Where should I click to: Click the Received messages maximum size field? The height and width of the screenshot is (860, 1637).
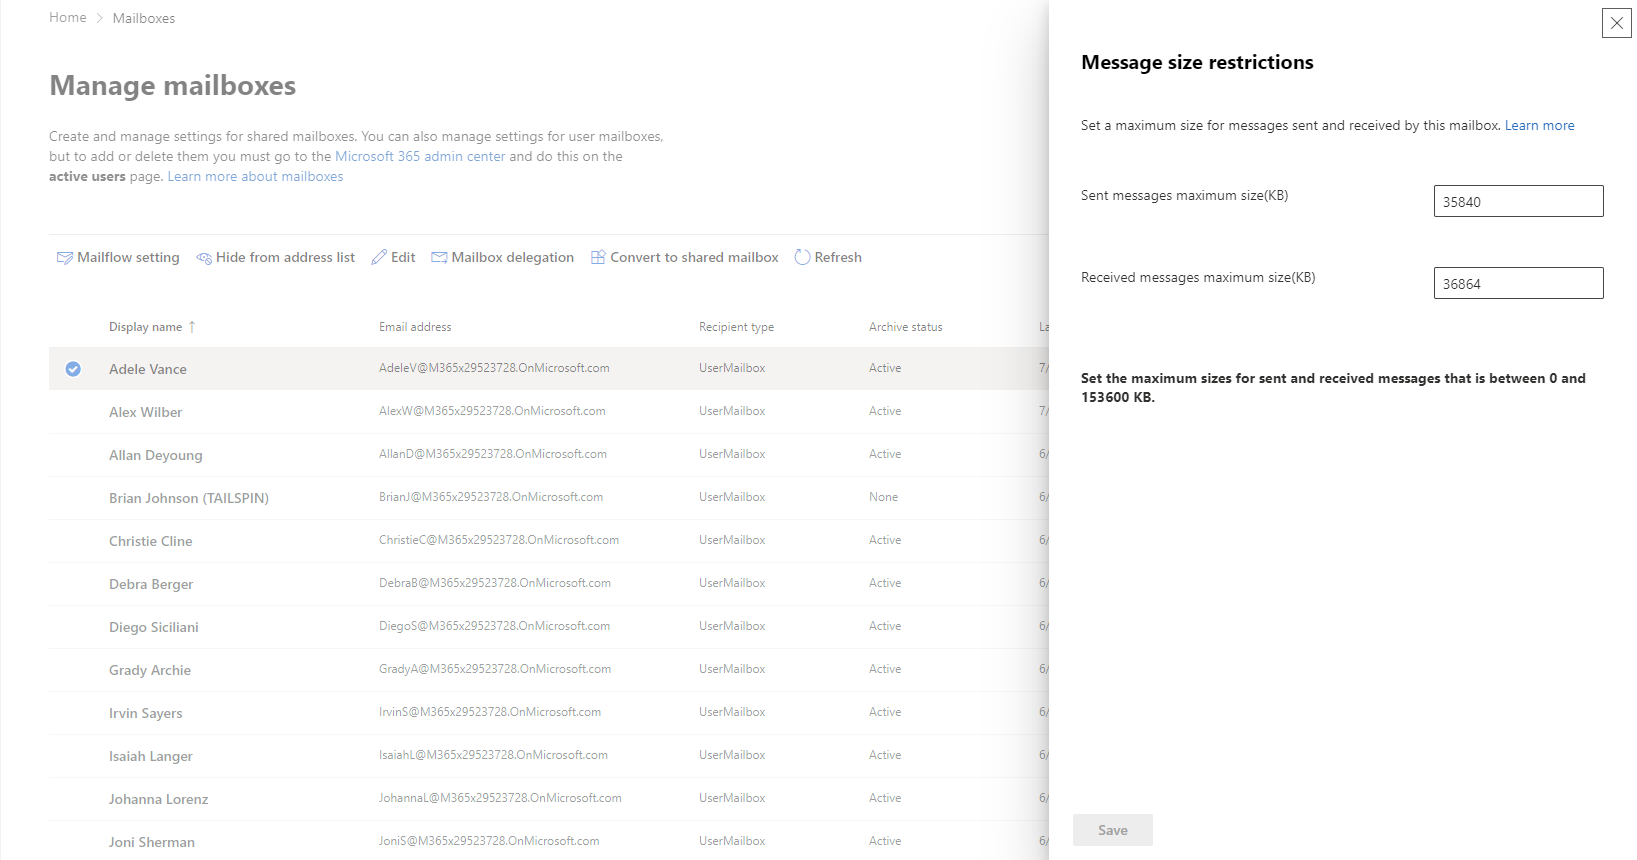[1518, 283]
